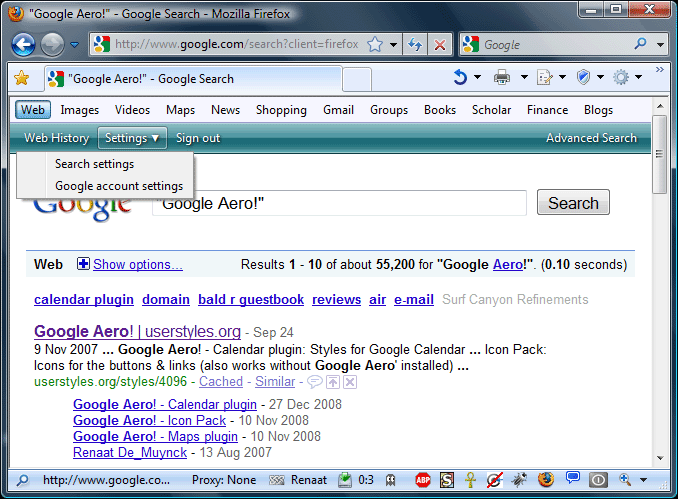
Task: Open the back/forward history dropdown arrow
Action: pos(74,44)
